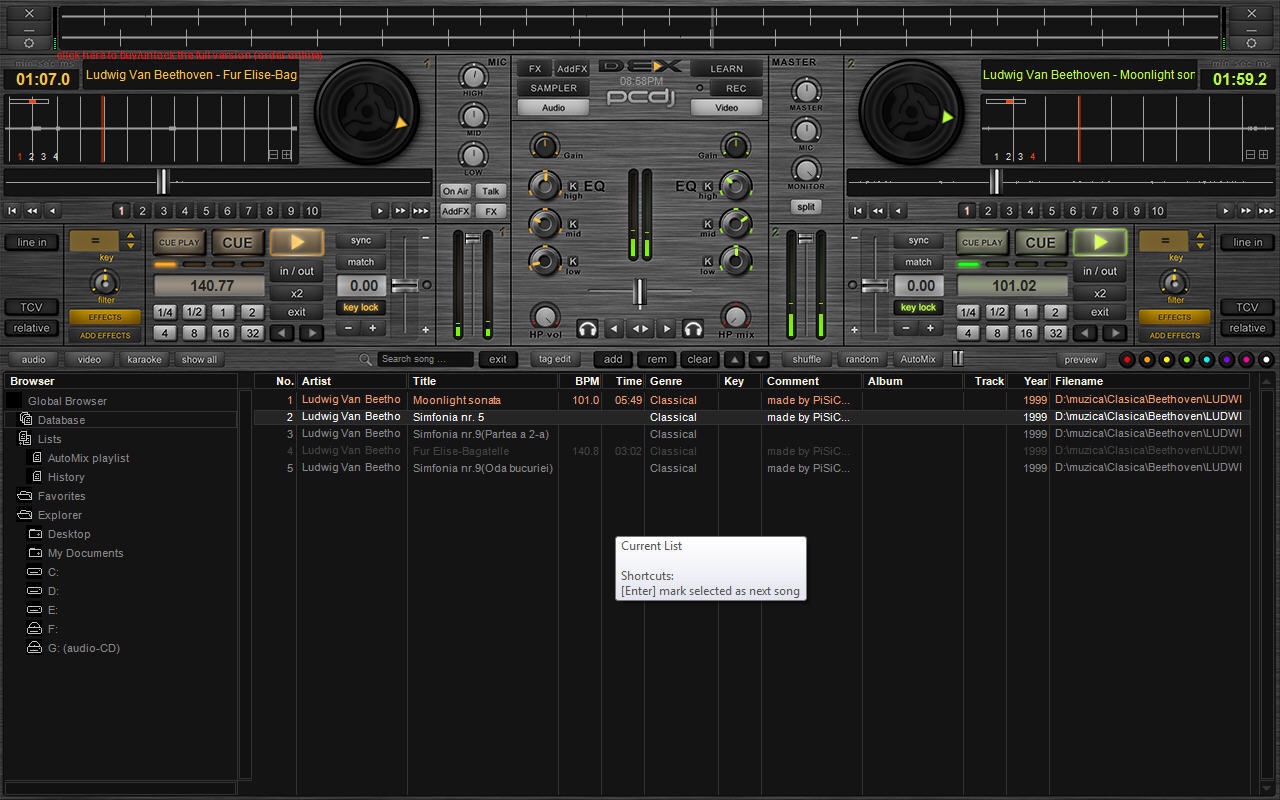Clear the current playlist

pos(700,359)
